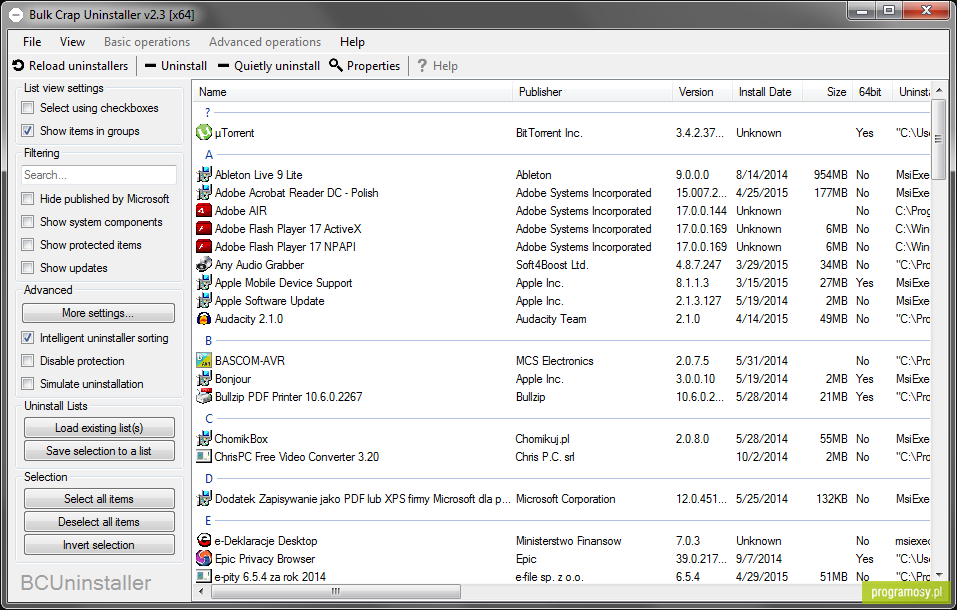Click the Search... filter field

coord(99,175)
